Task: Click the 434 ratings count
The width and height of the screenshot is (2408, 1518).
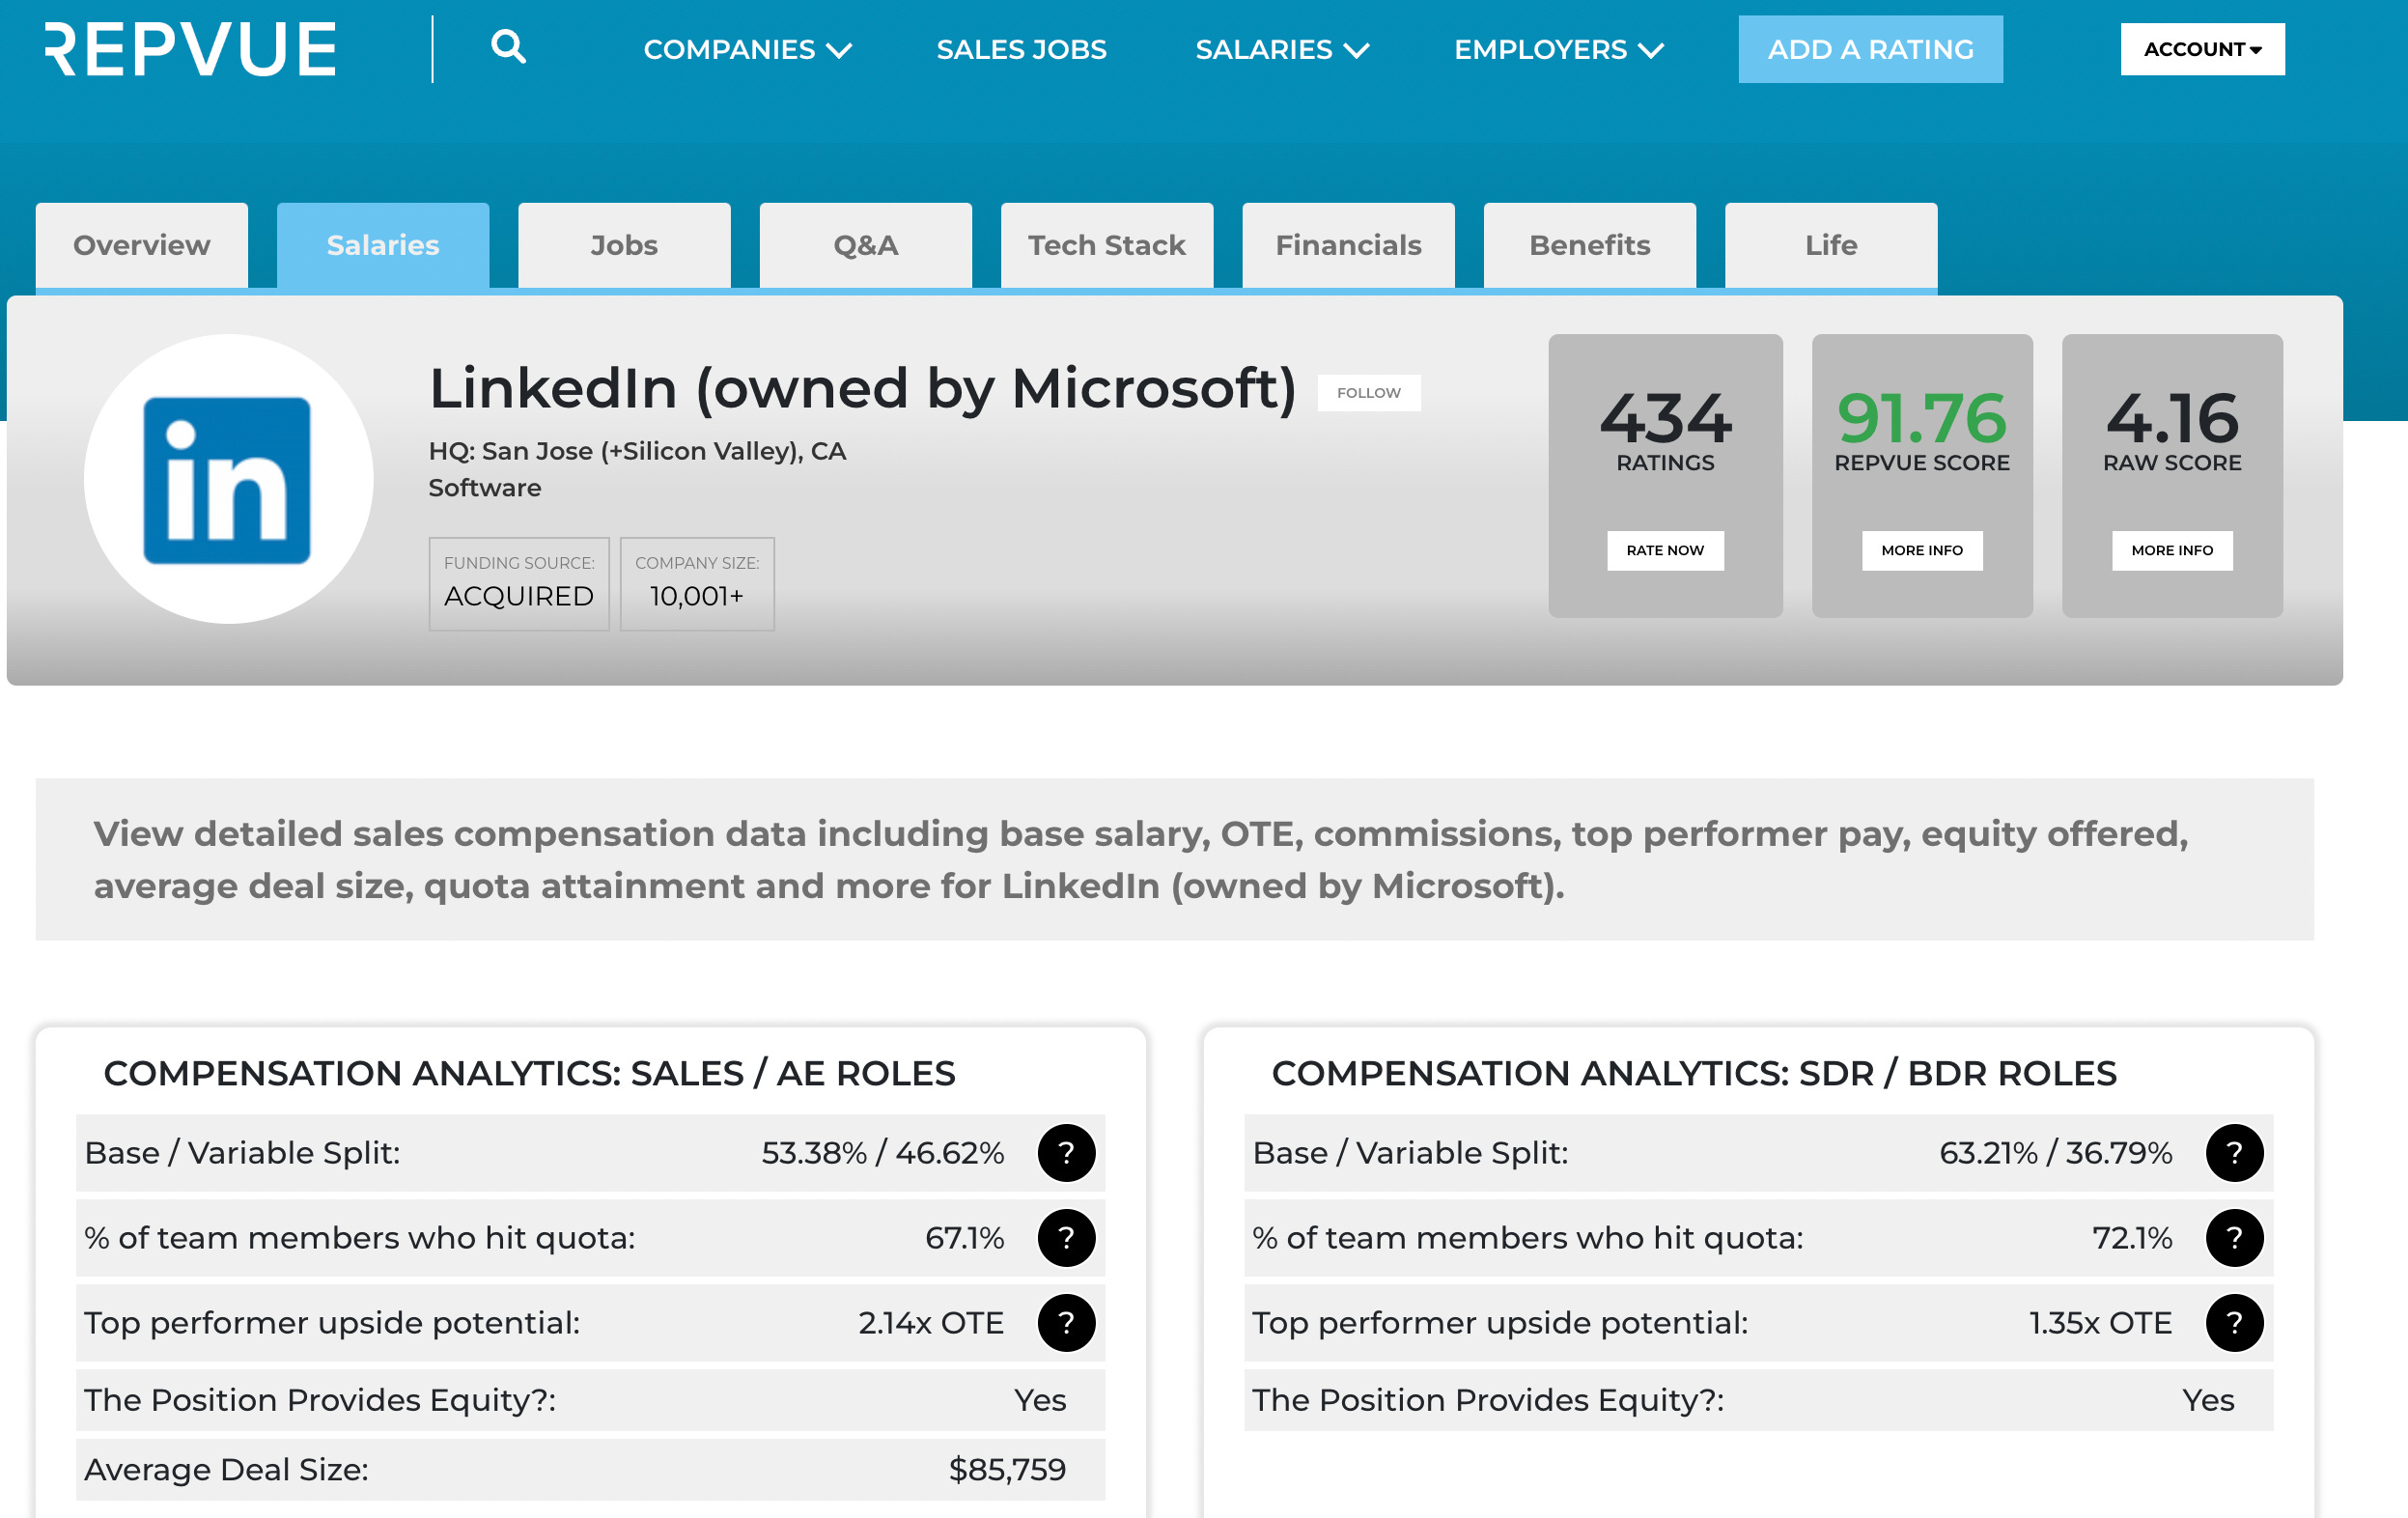Action: pyautogui.click(x=1665, y=418)
